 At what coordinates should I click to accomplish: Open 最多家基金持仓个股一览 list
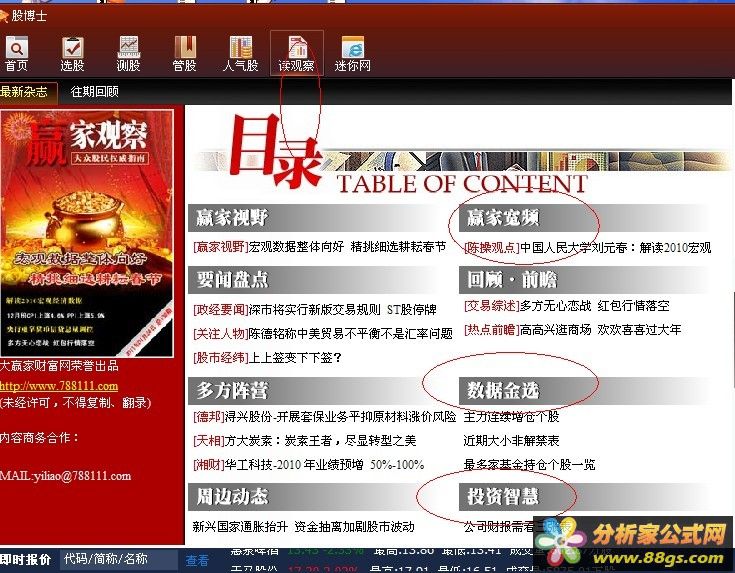(x=529, y=465)
